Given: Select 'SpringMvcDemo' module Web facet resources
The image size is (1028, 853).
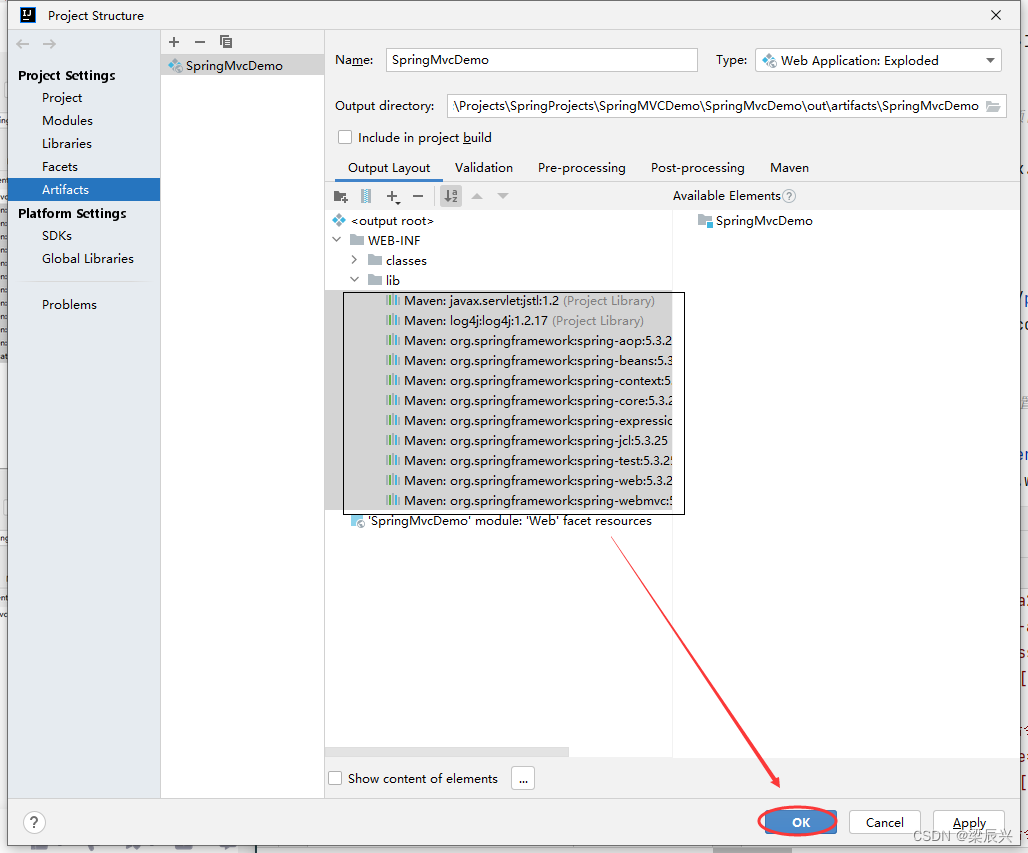Looking at the screenshot, I should (x=502, y=521).
